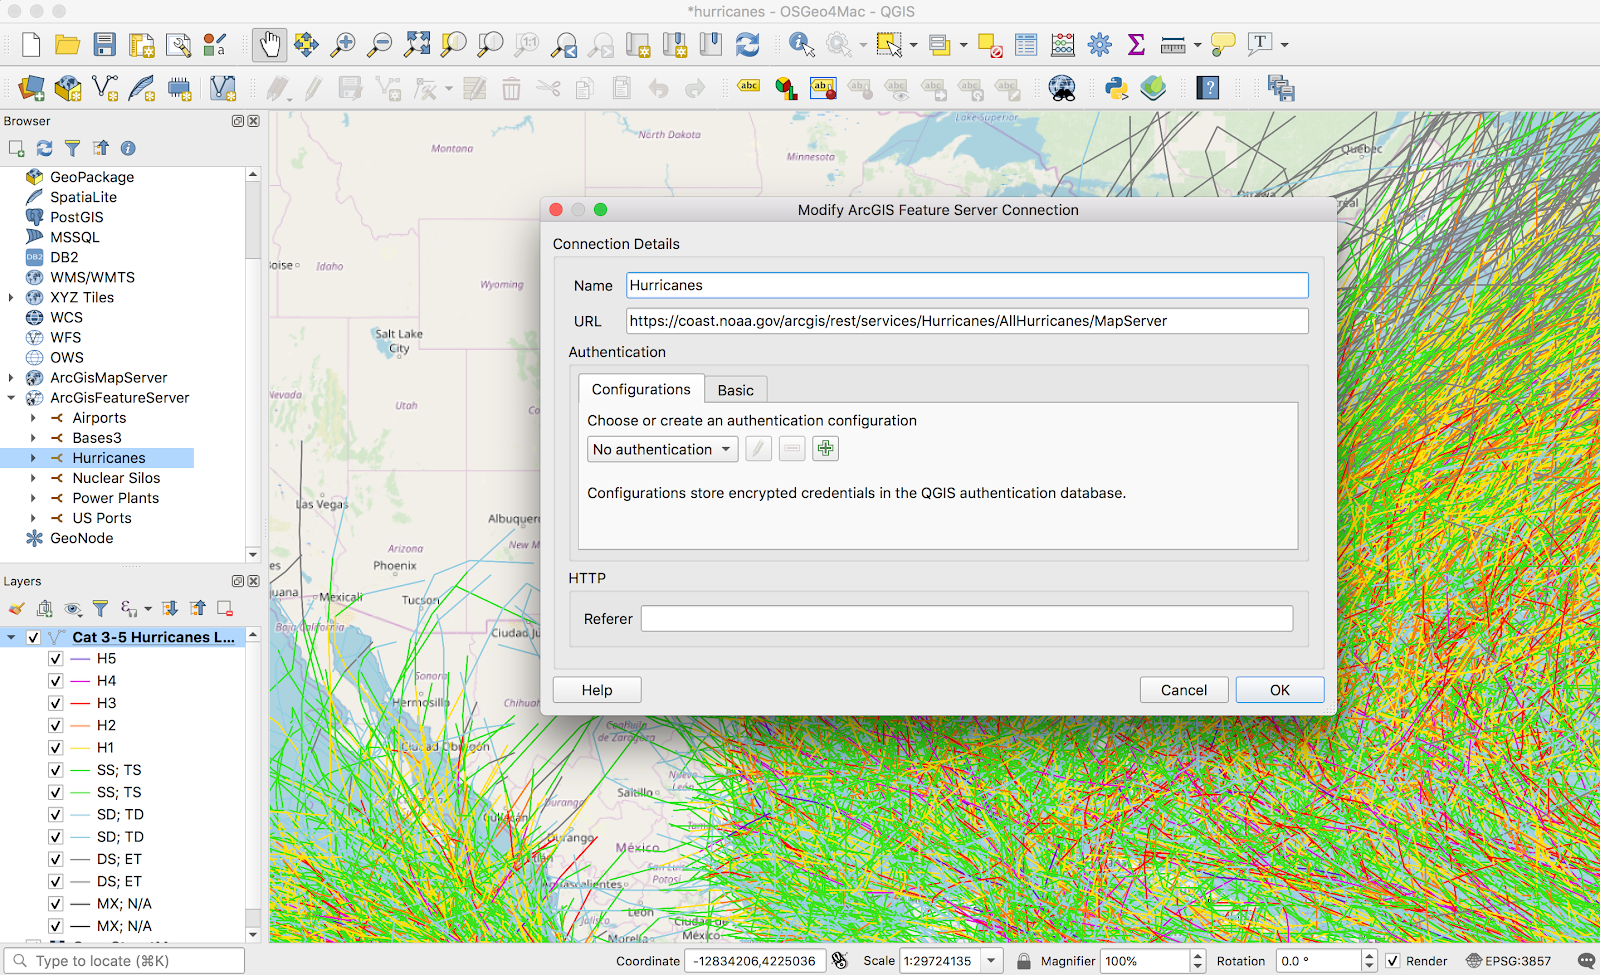
Task: Open the Statistical Summary sigma icon
Action: [x=1136, y=45]
